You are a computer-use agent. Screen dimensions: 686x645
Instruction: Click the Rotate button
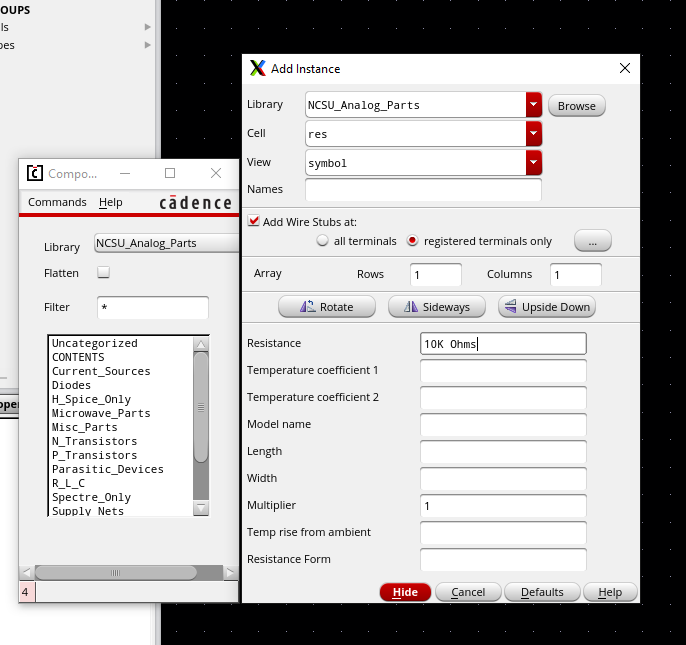tap(327, 307)
